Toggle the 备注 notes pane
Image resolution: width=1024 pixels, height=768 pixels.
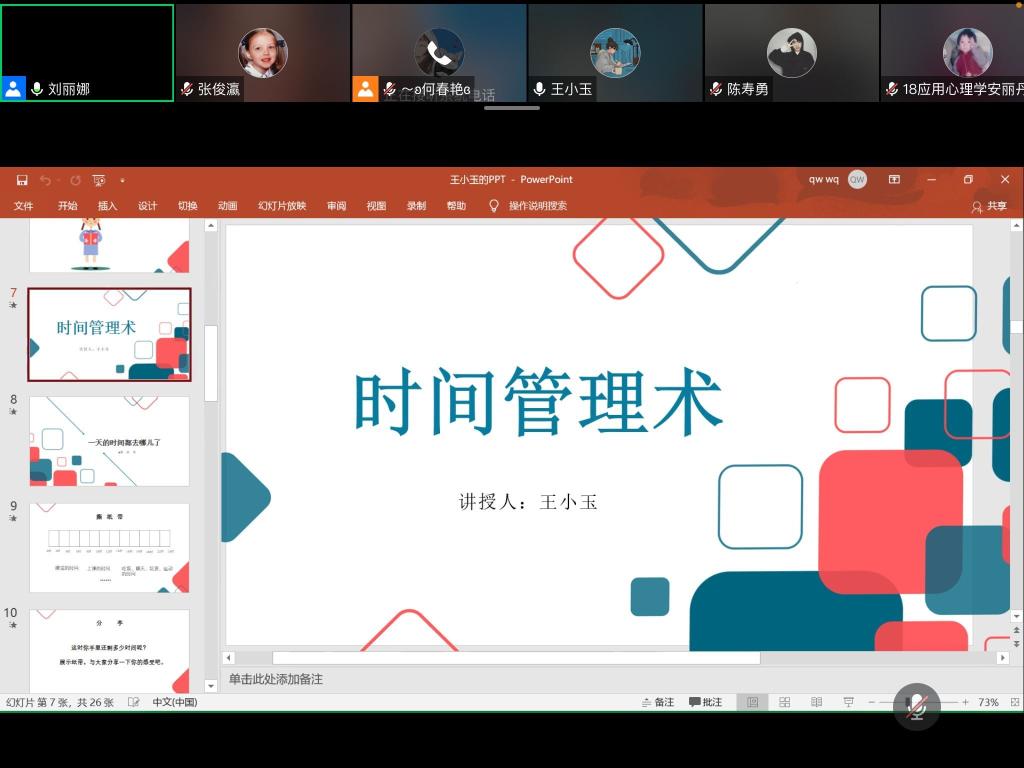pos(658,702)
